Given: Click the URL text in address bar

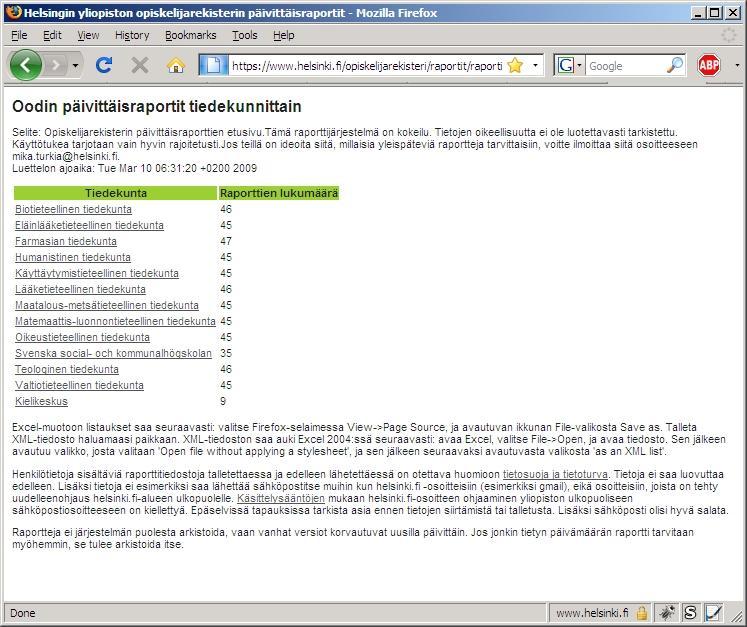Looking at the screenshot, I should [x=367, y=66].
